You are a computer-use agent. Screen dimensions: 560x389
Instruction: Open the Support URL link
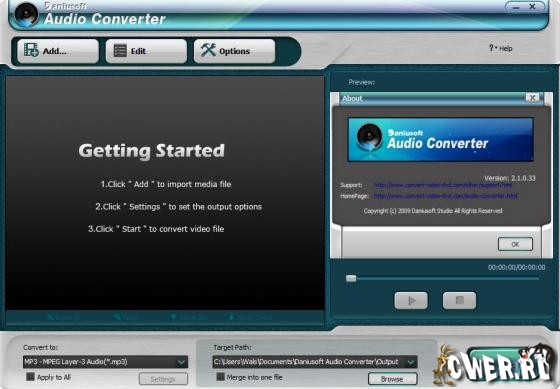click(443, 185)
